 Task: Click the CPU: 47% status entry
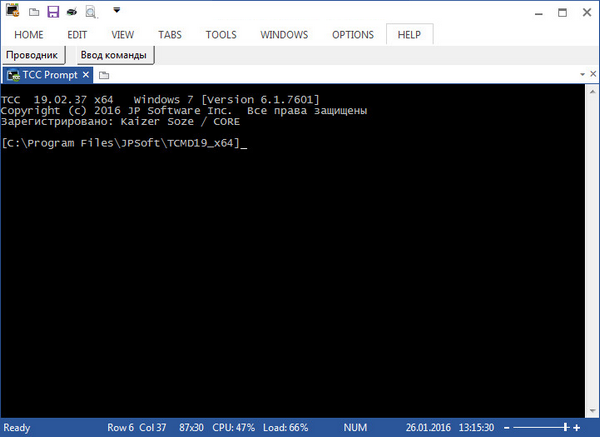(x=234, y=427)
